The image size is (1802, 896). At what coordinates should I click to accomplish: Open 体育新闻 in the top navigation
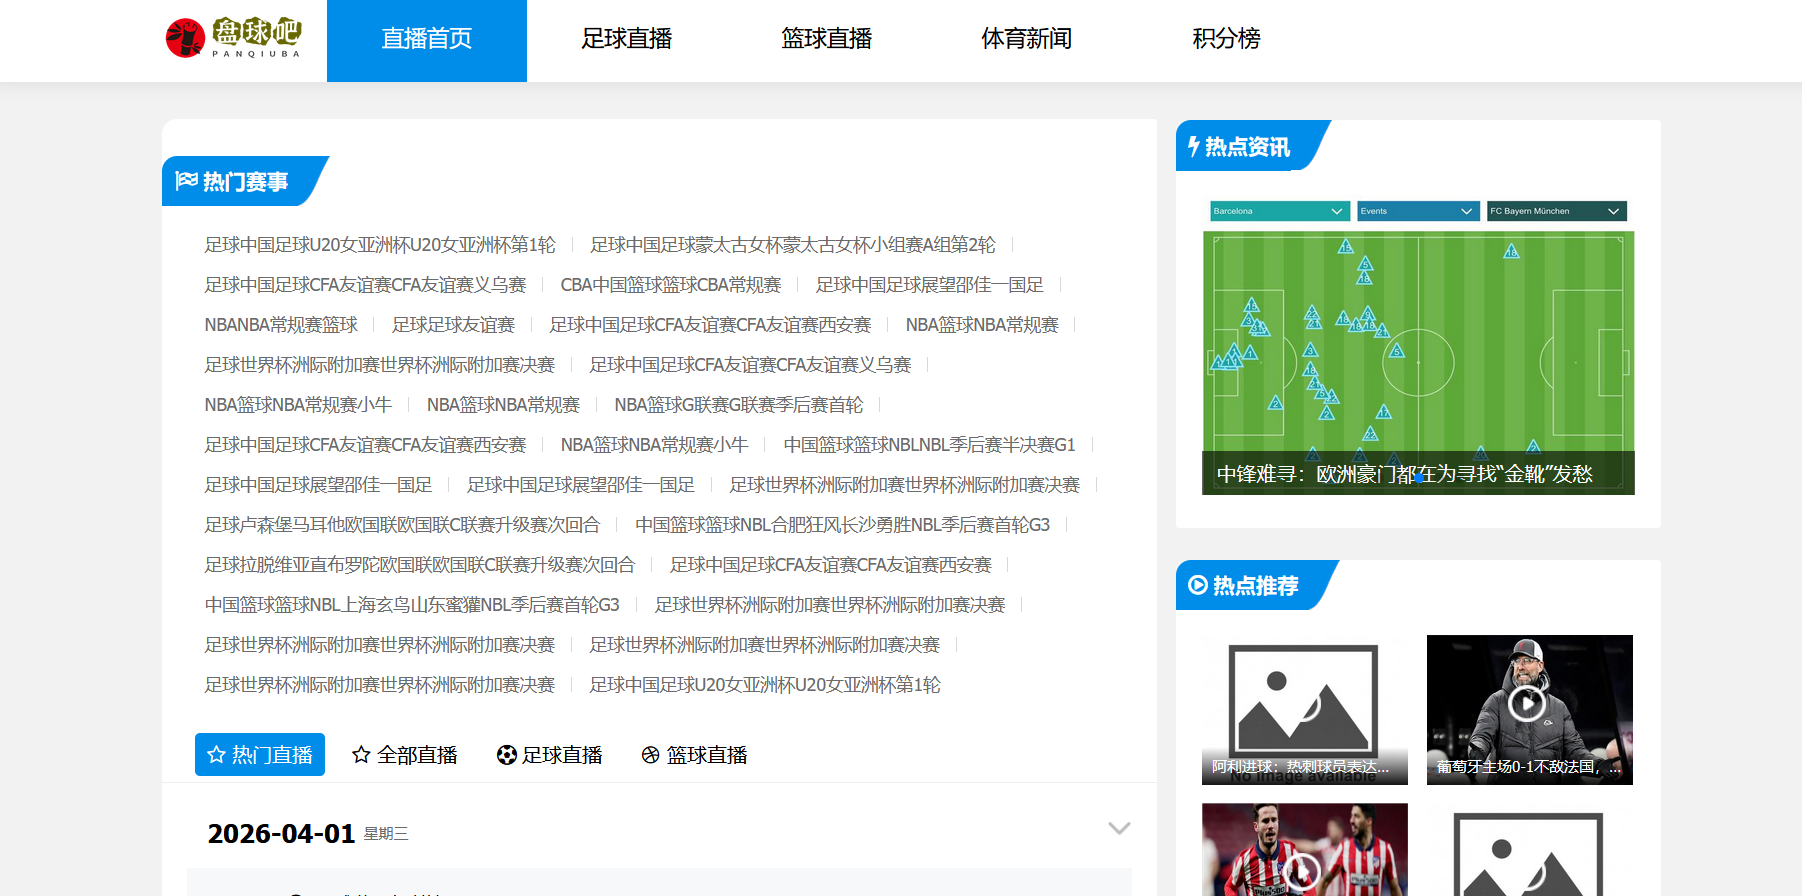click(1027, 40)
